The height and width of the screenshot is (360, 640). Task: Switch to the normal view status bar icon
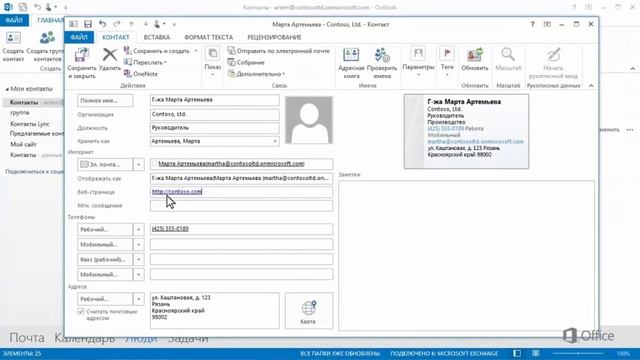click(x=517, y=353)
